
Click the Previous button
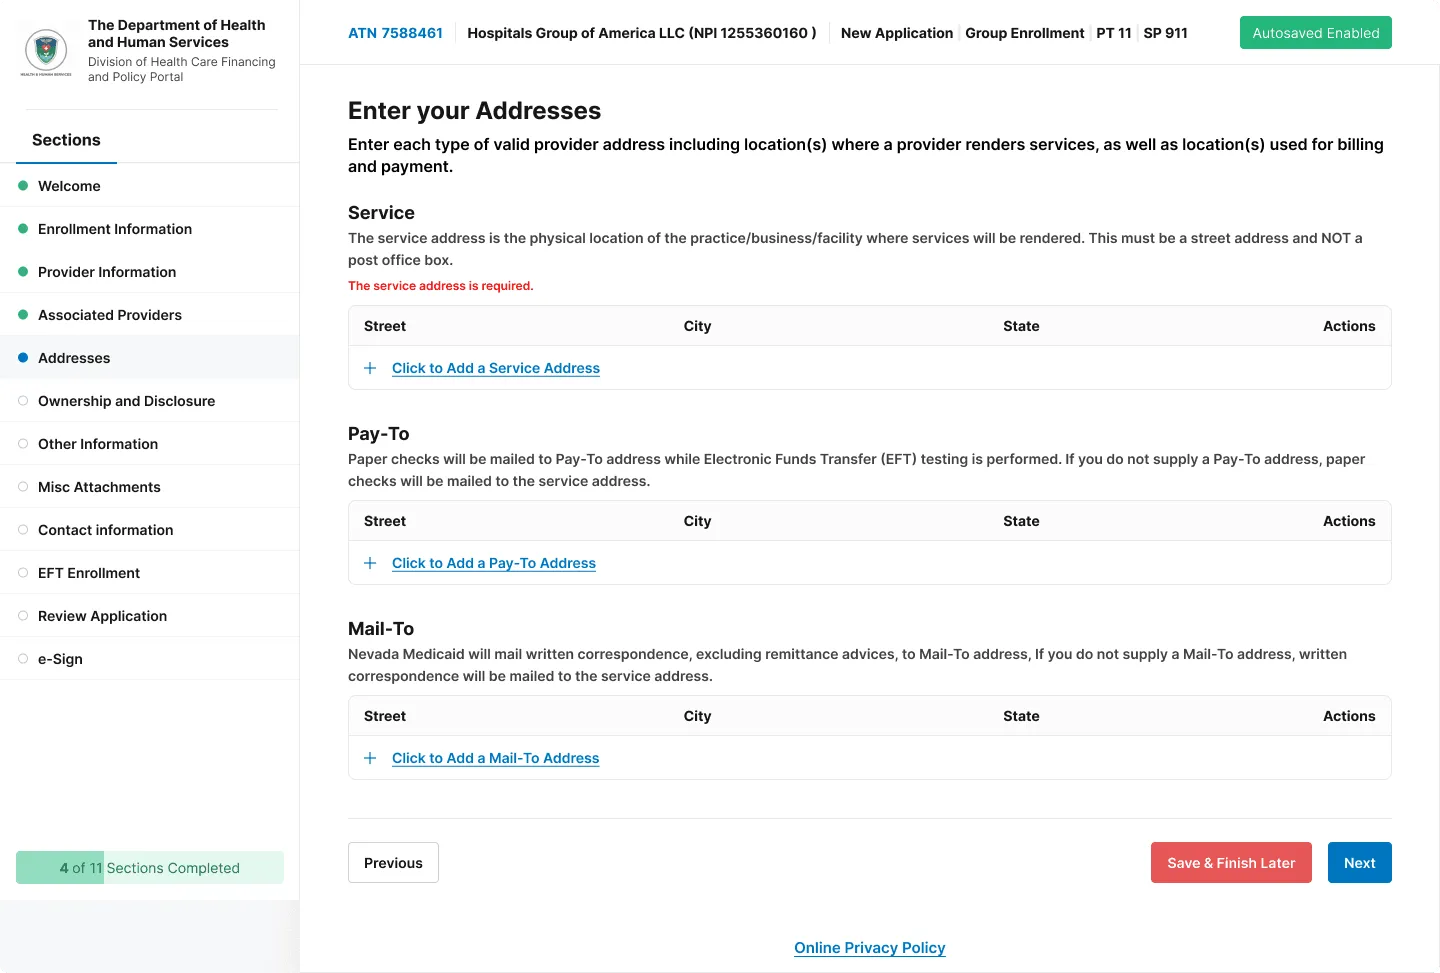tap(393, 863)
